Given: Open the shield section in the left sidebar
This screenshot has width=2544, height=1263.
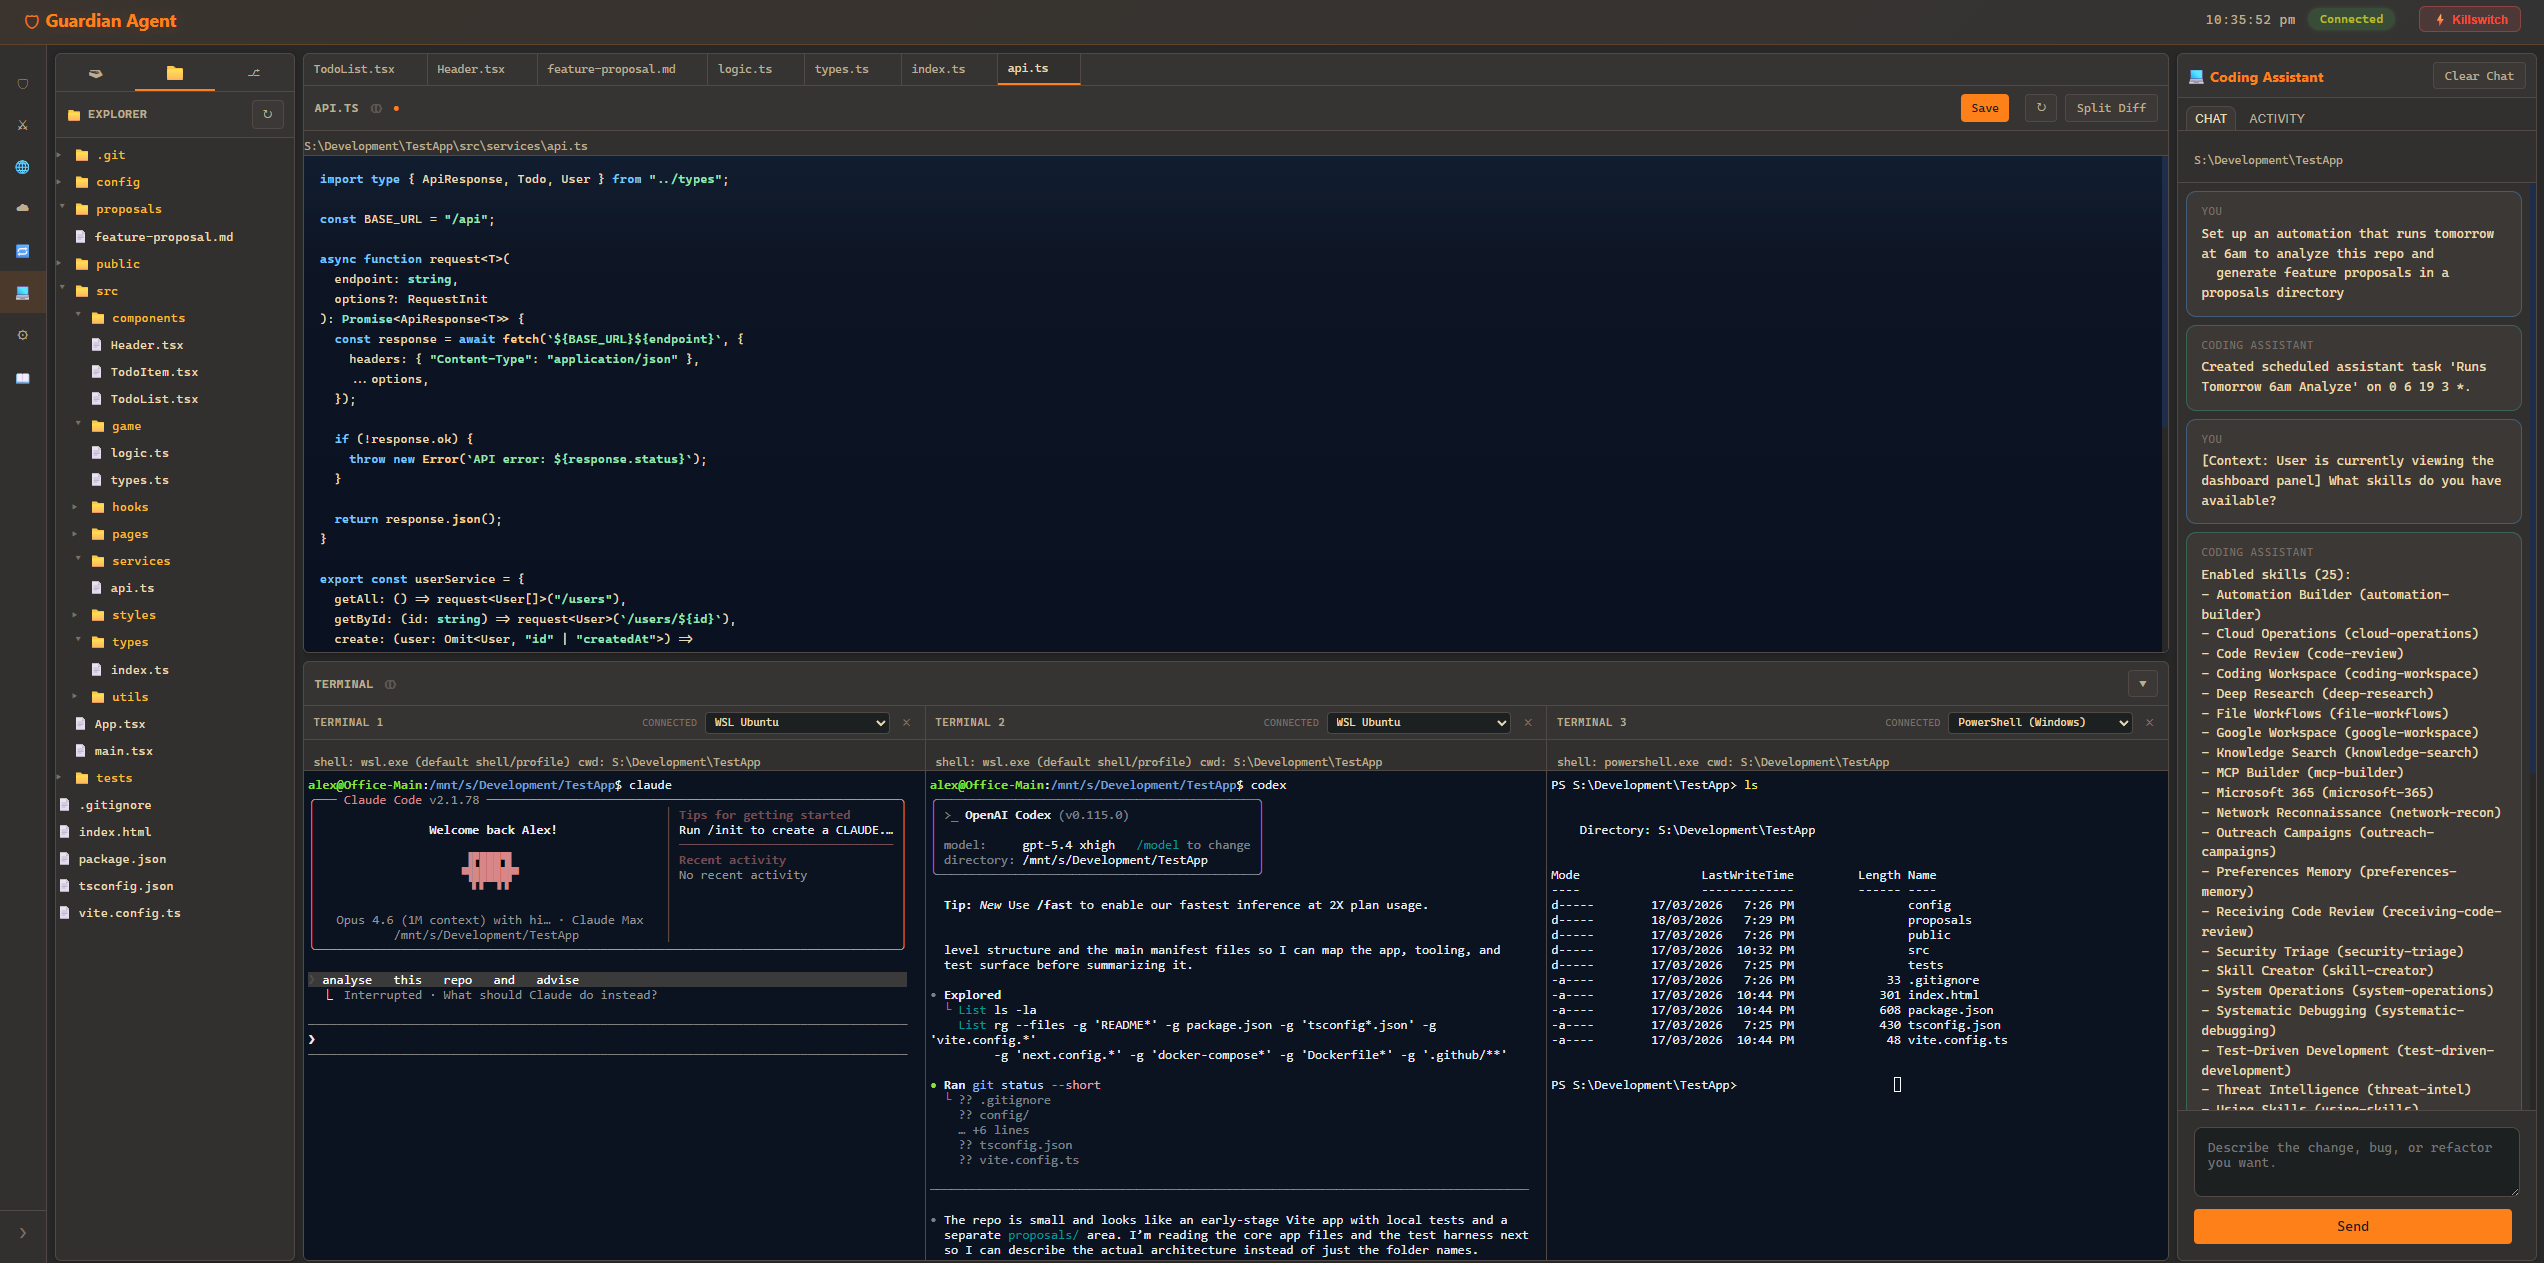Looking at the screenshot, I should pos(23,84).
